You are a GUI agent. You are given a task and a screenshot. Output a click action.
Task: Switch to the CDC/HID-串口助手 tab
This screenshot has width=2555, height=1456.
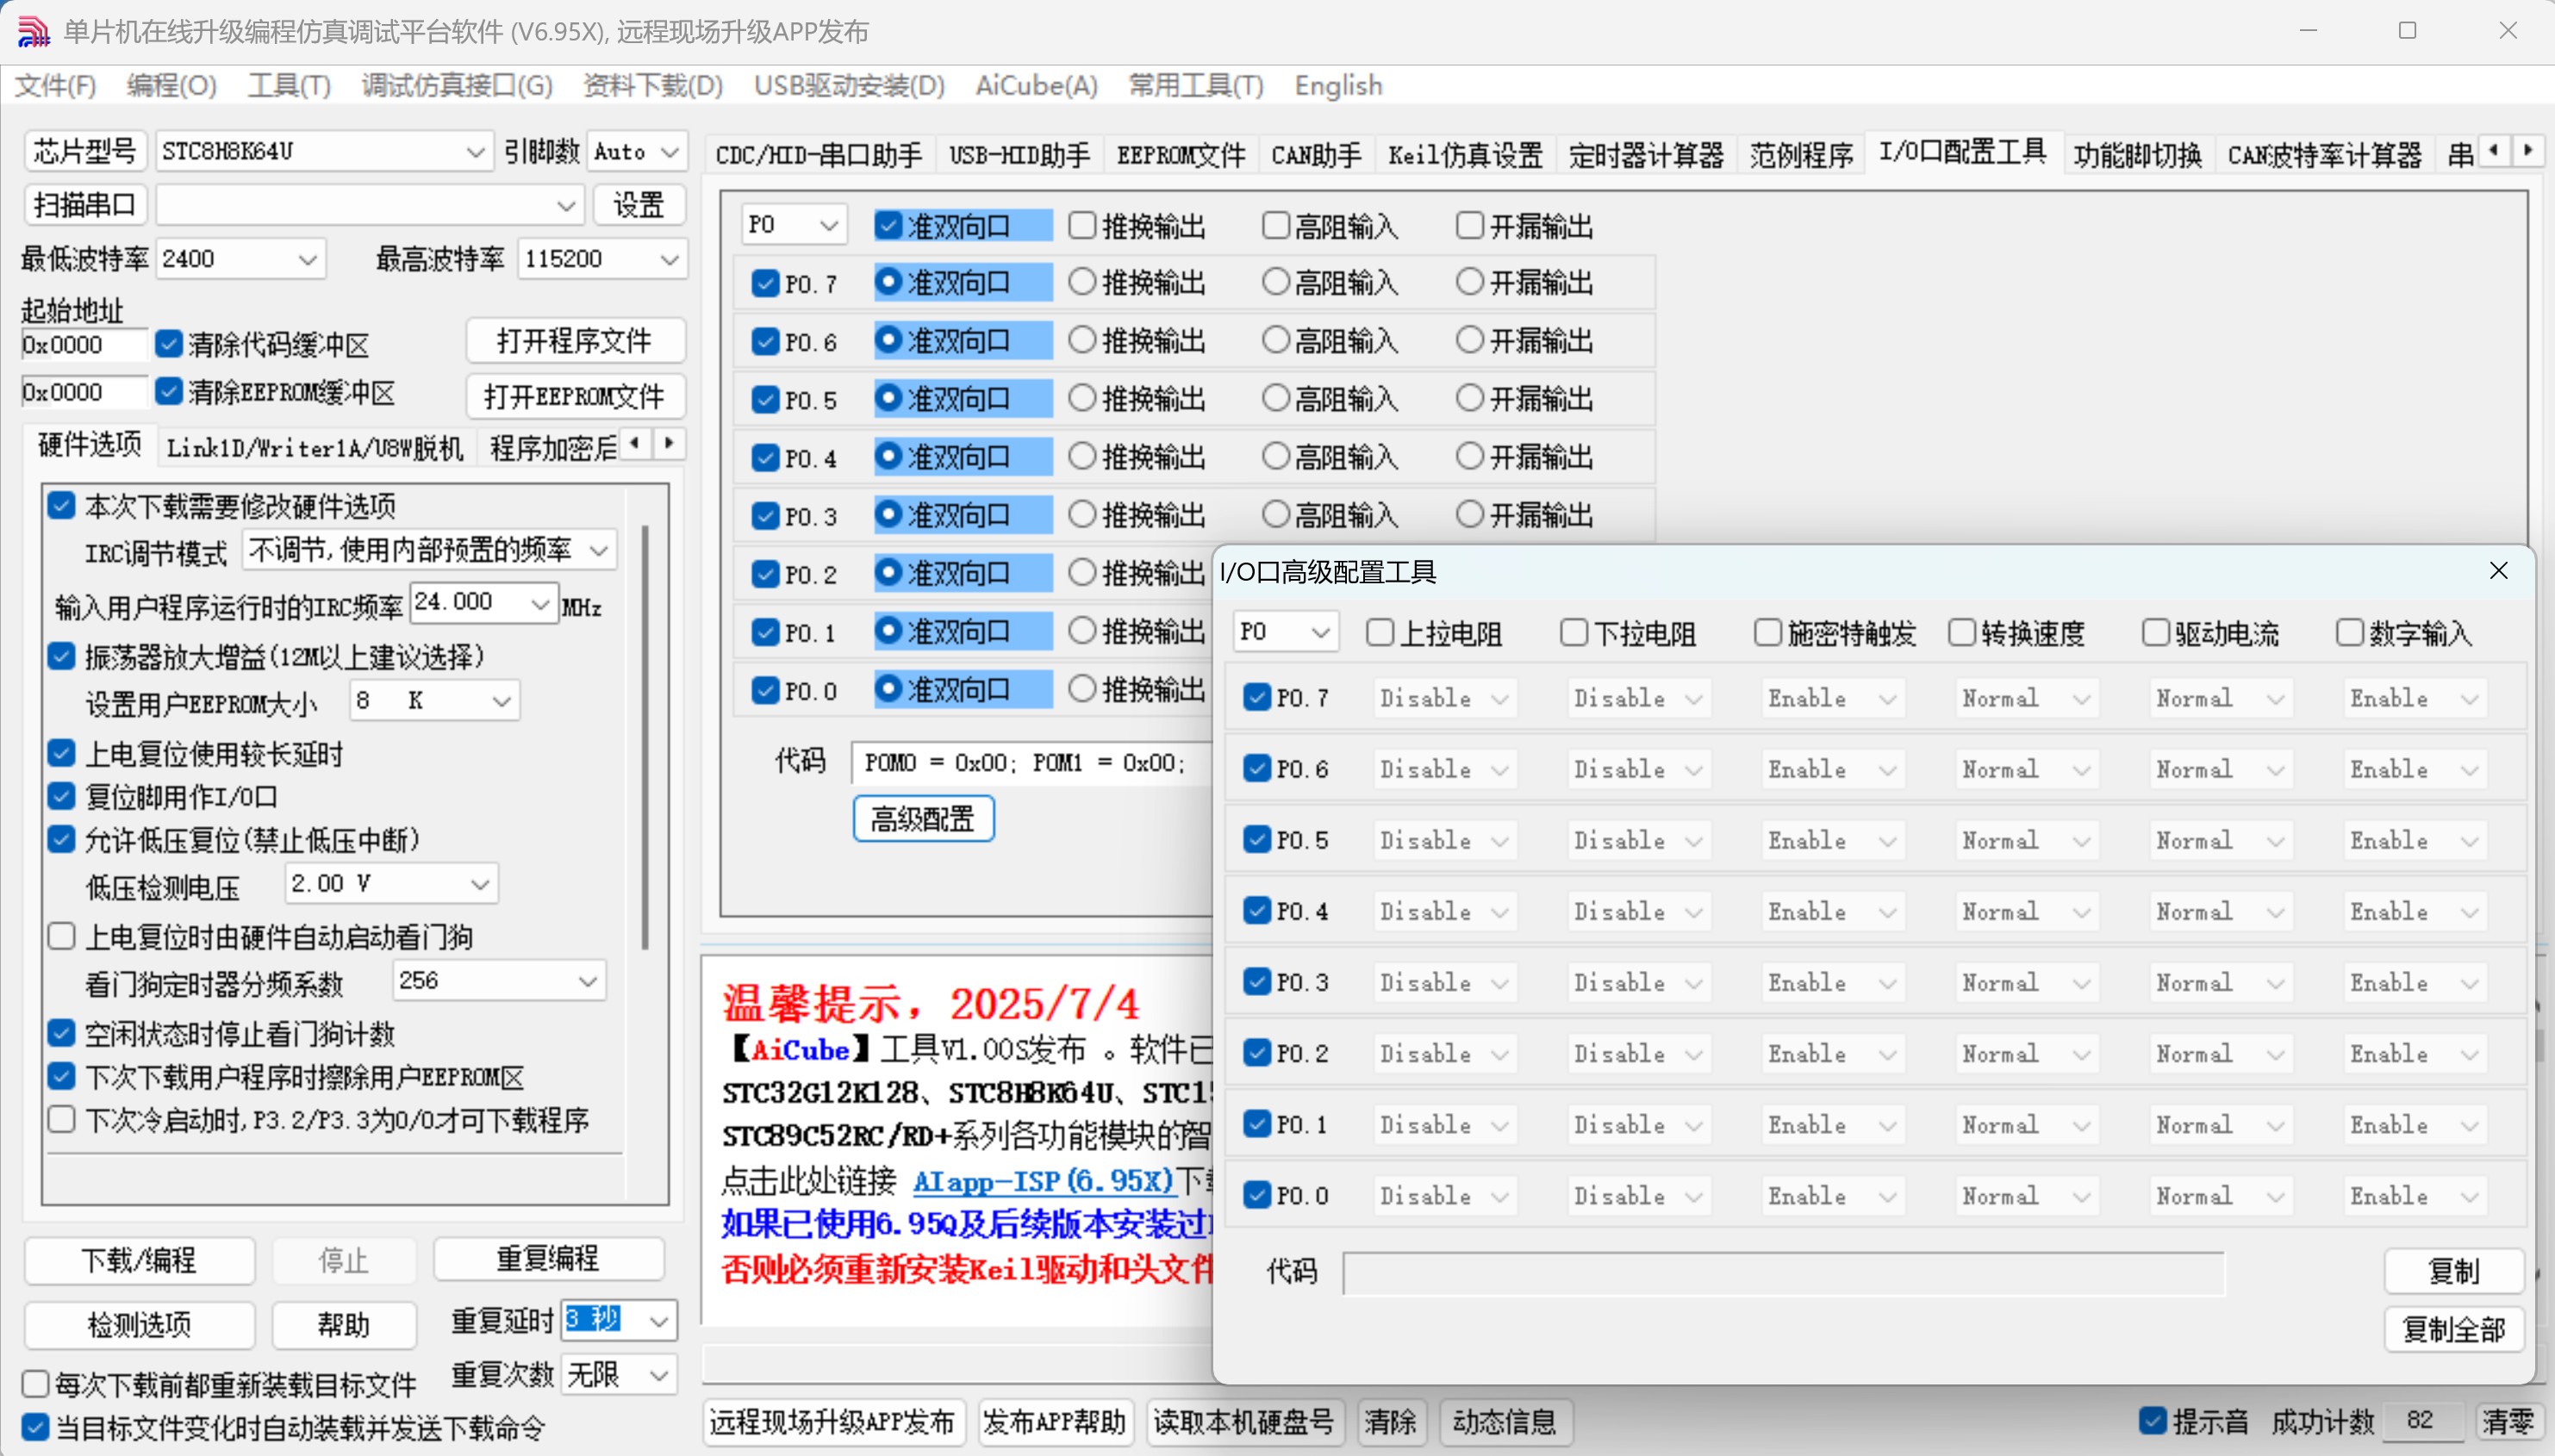[x=819, y=155]
